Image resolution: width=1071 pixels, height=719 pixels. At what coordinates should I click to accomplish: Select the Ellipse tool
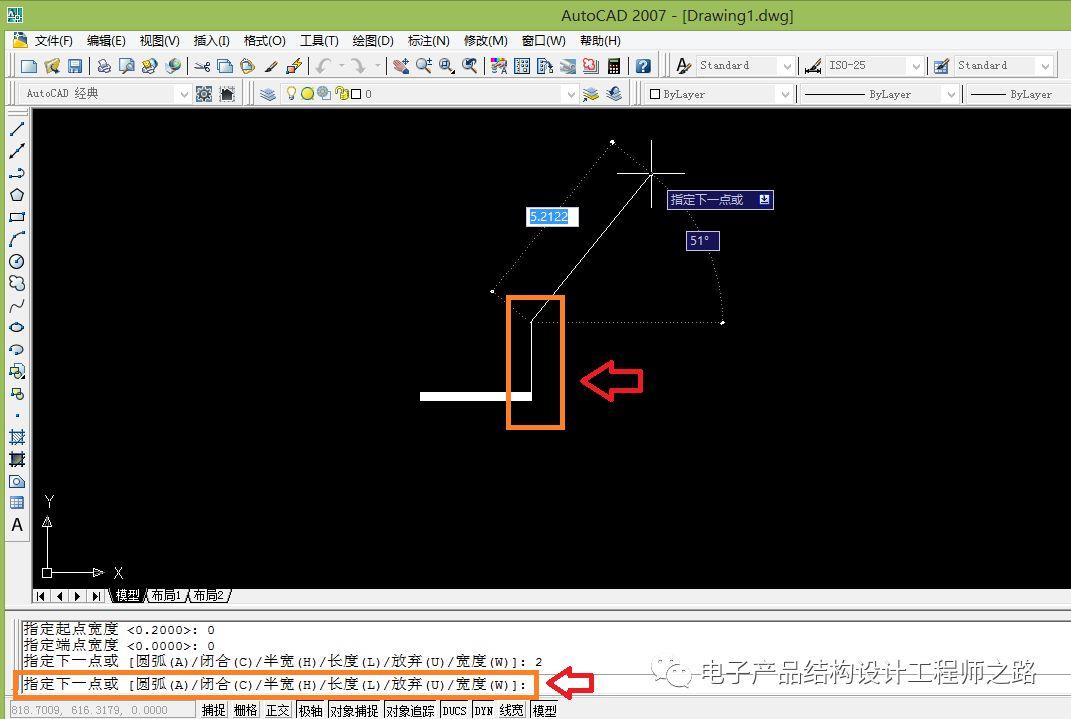(17, 327)
